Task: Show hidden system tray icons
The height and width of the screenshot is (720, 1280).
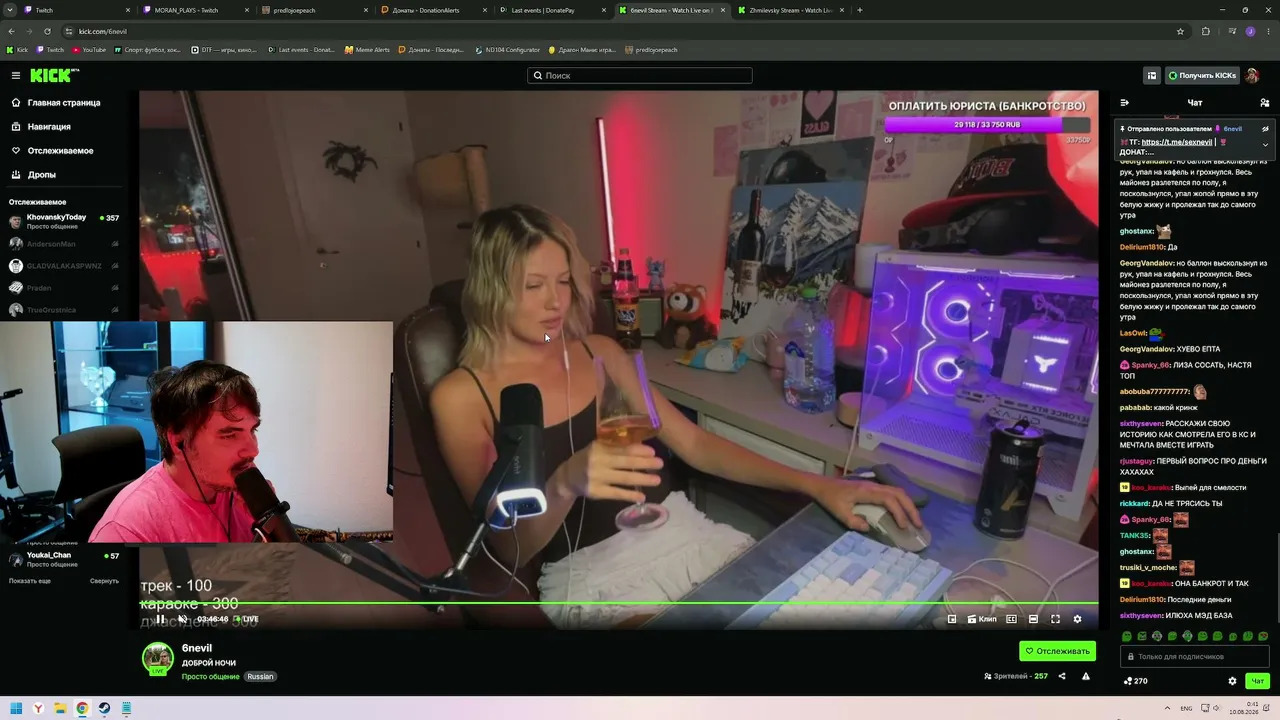Action: click(x=1166, y=708)
